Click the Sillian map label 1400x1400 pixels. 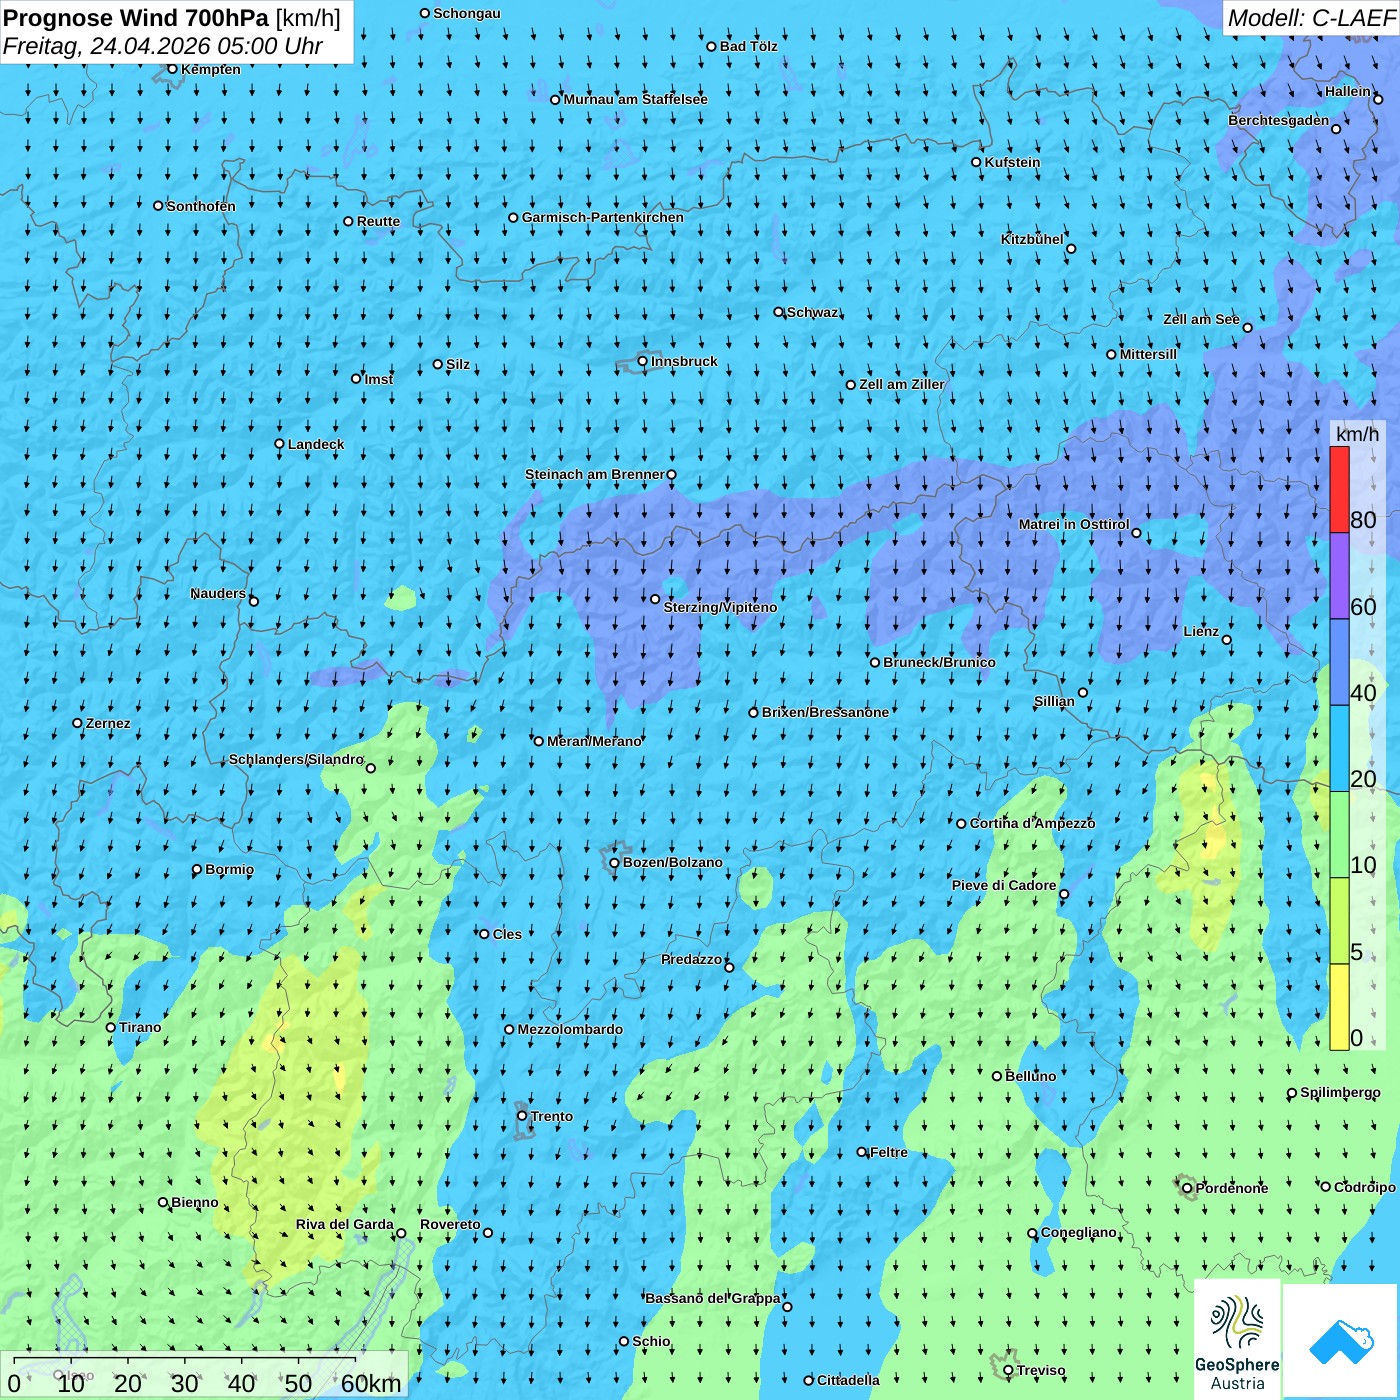[1054, 701]
